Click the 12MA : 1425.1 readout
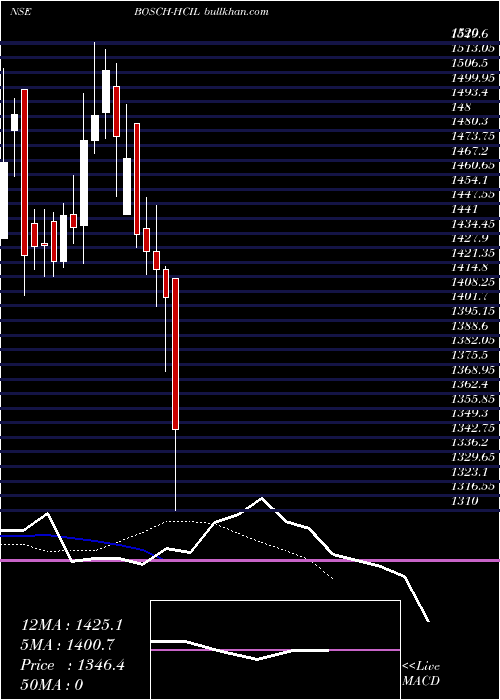Image resolution: width=500 pixels, height=700 pixels. tap(71, 625)
